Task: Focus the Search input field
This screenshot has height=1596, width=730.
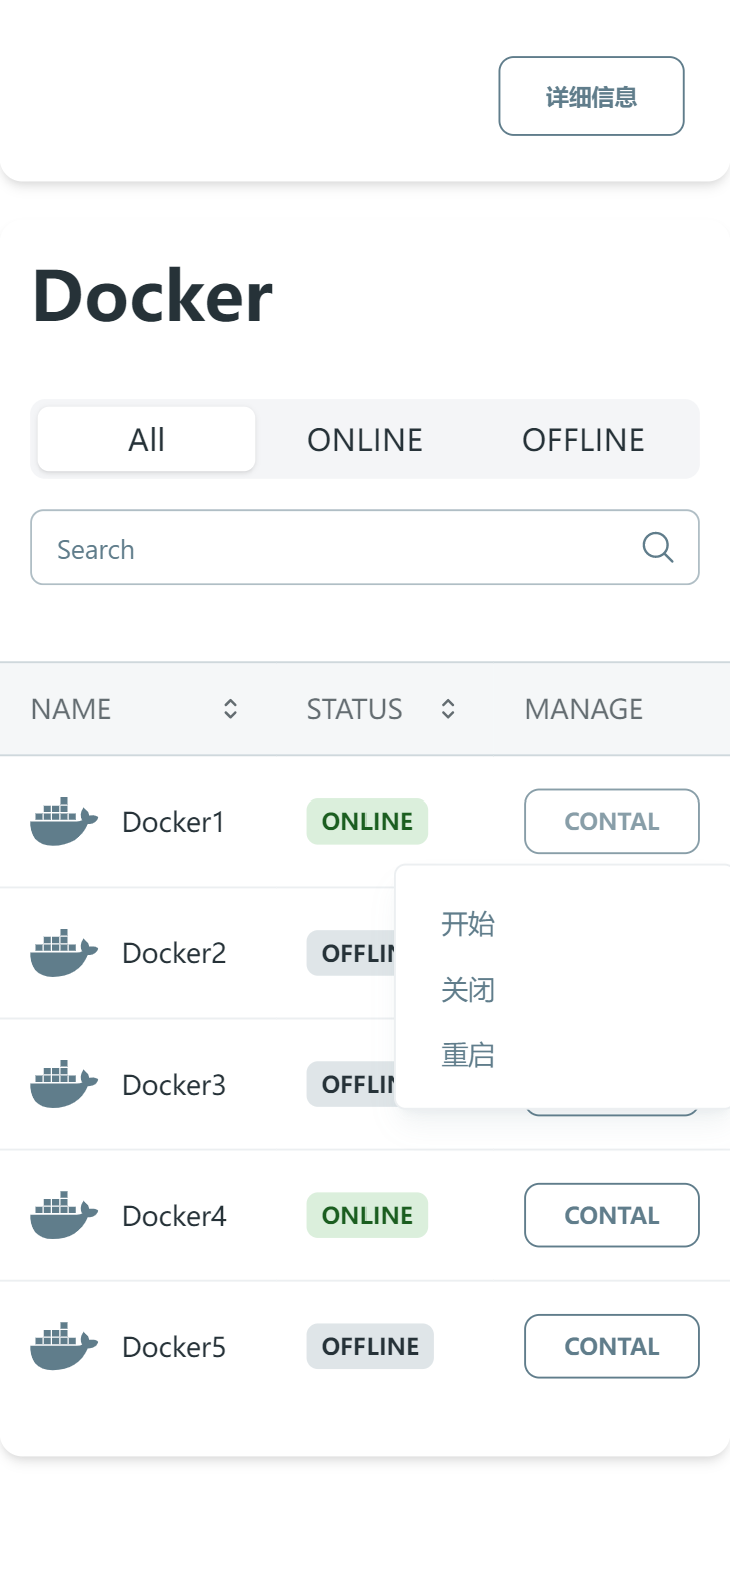Action: click(x=365, y=547)
